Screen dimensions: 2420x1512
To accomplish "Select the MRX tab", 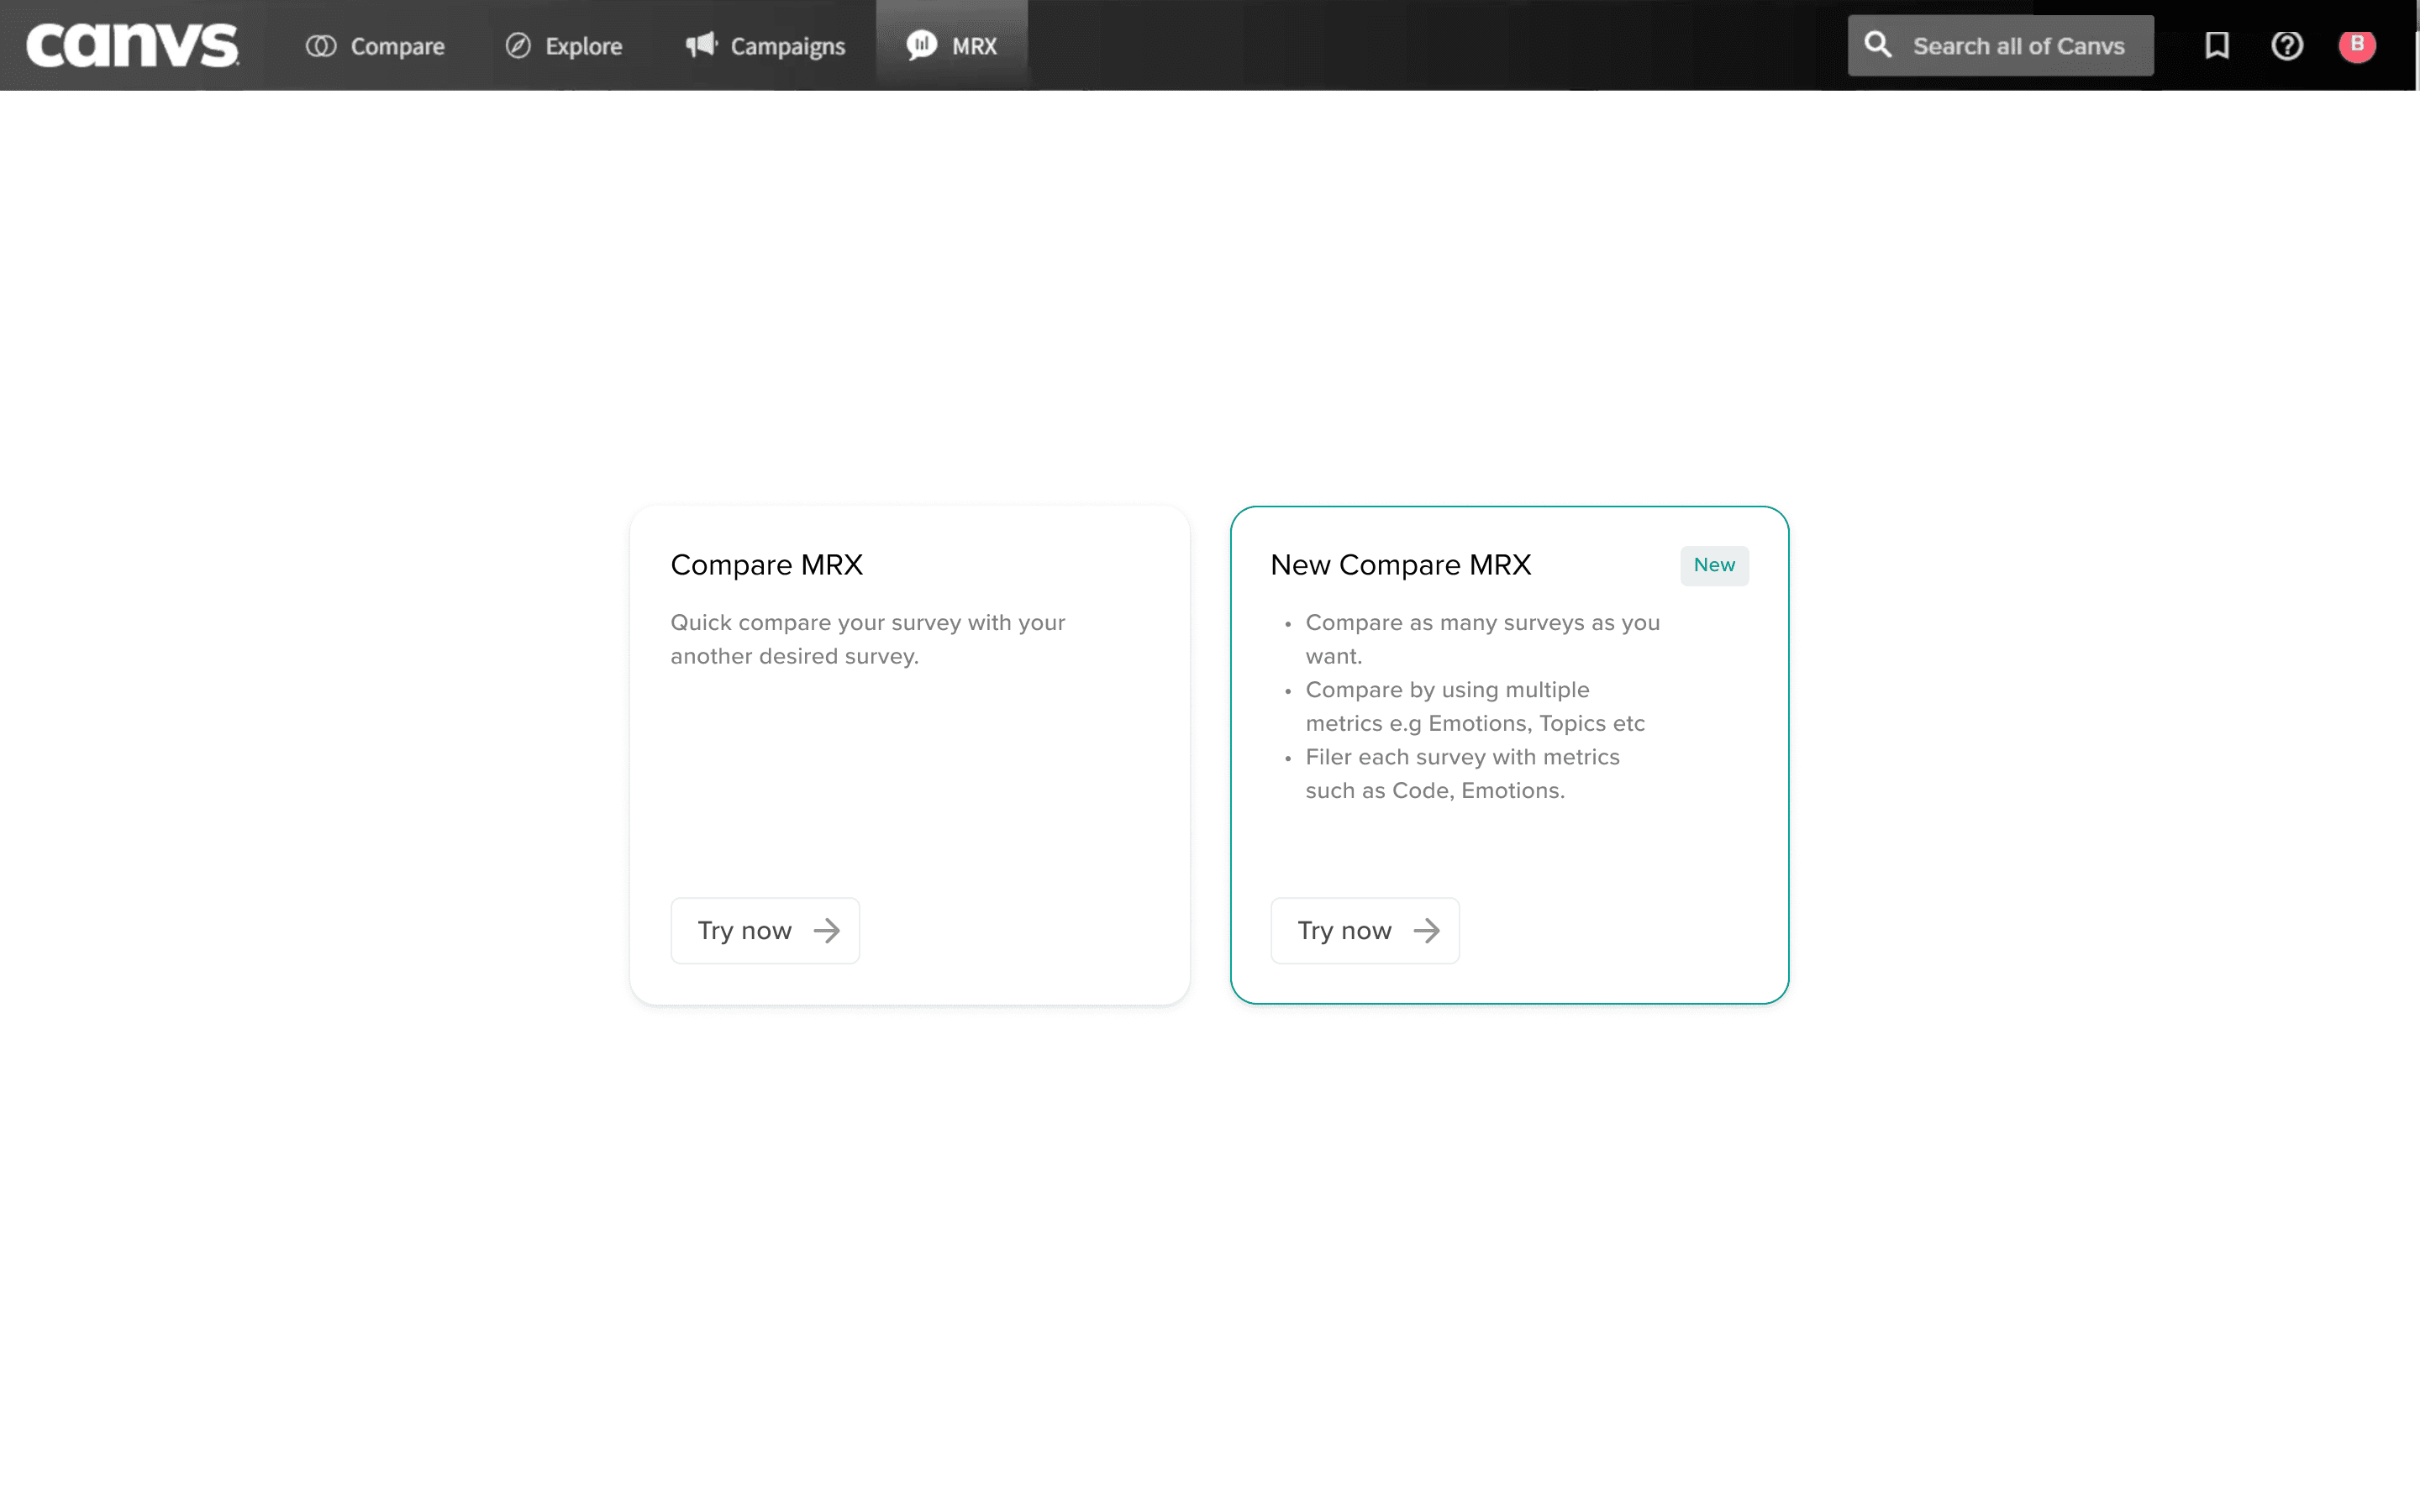I will tap(951, 45).
